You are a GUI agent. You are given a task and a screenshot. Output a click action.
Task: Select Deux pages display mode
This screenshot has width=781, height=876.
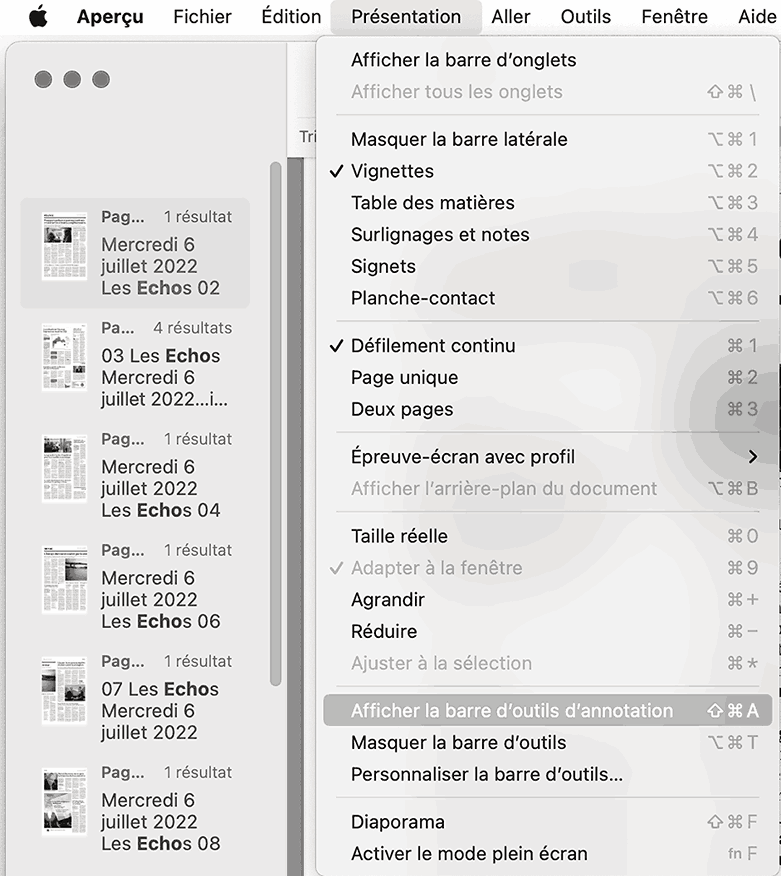coord(547,410)
